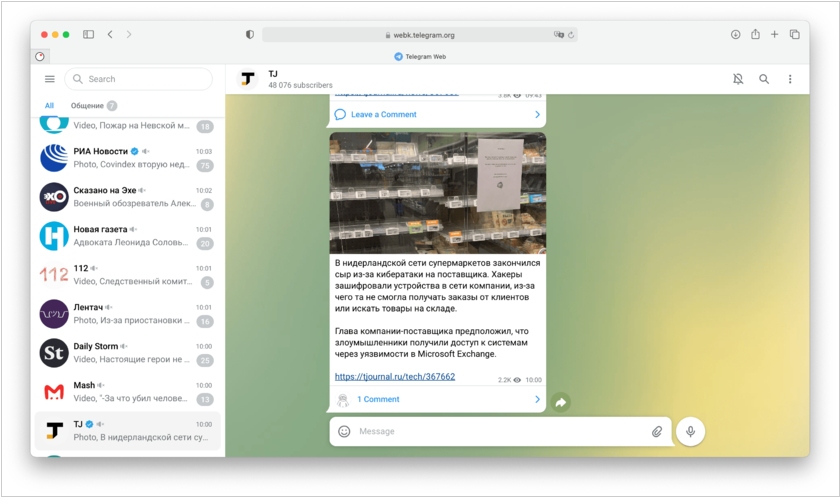This screenshot has height=497, width=840.
Task: Open the Safari share menu
Action: (755, 34)
